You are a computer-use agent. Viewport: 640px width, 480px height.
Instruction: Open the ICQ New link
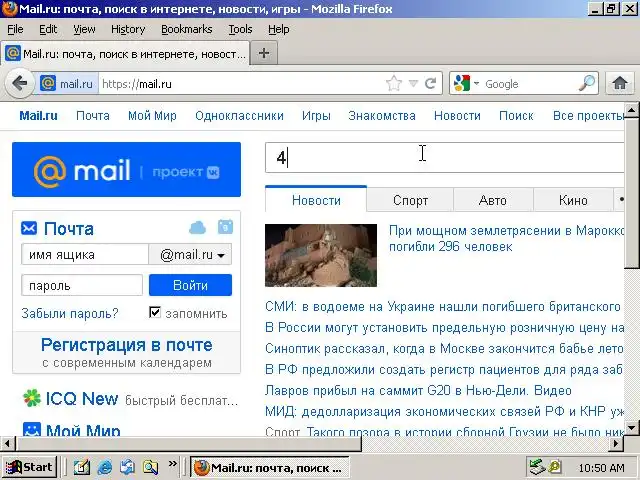click(x=82, y=398)
